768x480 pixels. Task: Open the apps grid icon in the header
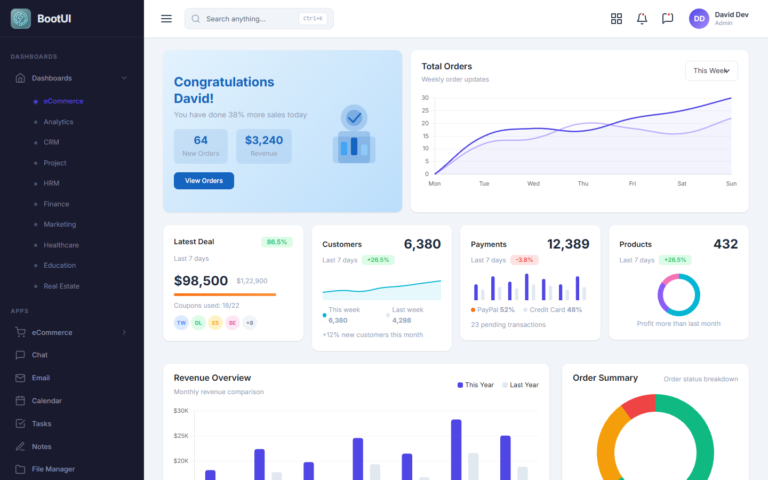616,19
